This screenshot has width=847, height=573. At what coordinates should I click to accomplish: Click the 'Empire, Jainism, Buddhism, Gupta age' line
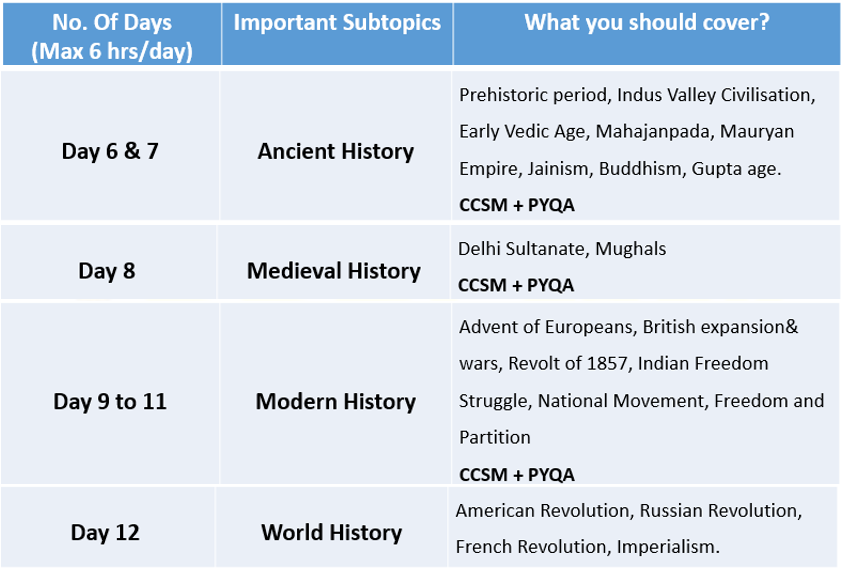pyautogui.click(x=620, y=169)
